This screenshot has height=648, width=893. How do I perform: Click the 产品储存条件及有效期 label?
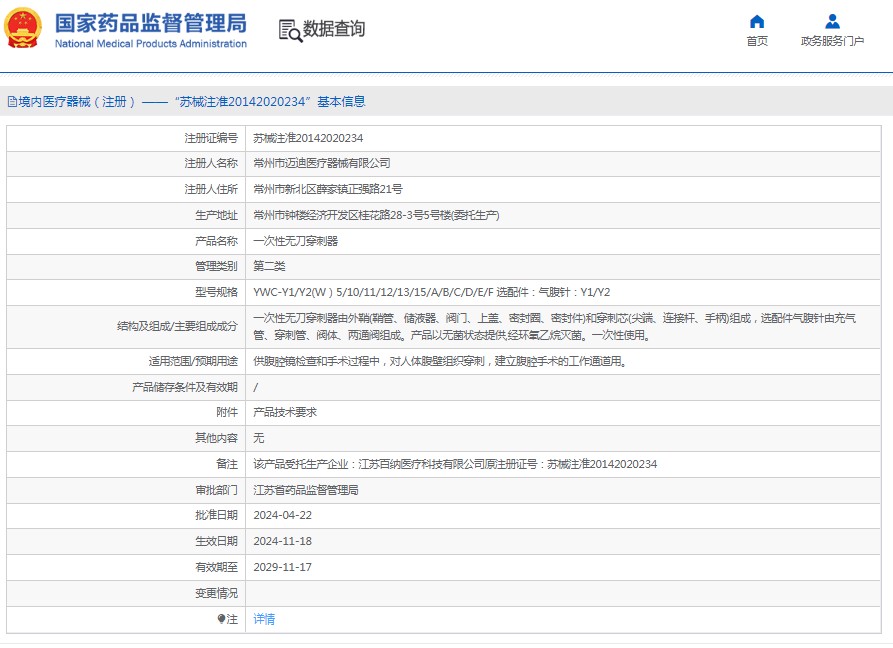(x=185, y=387)
